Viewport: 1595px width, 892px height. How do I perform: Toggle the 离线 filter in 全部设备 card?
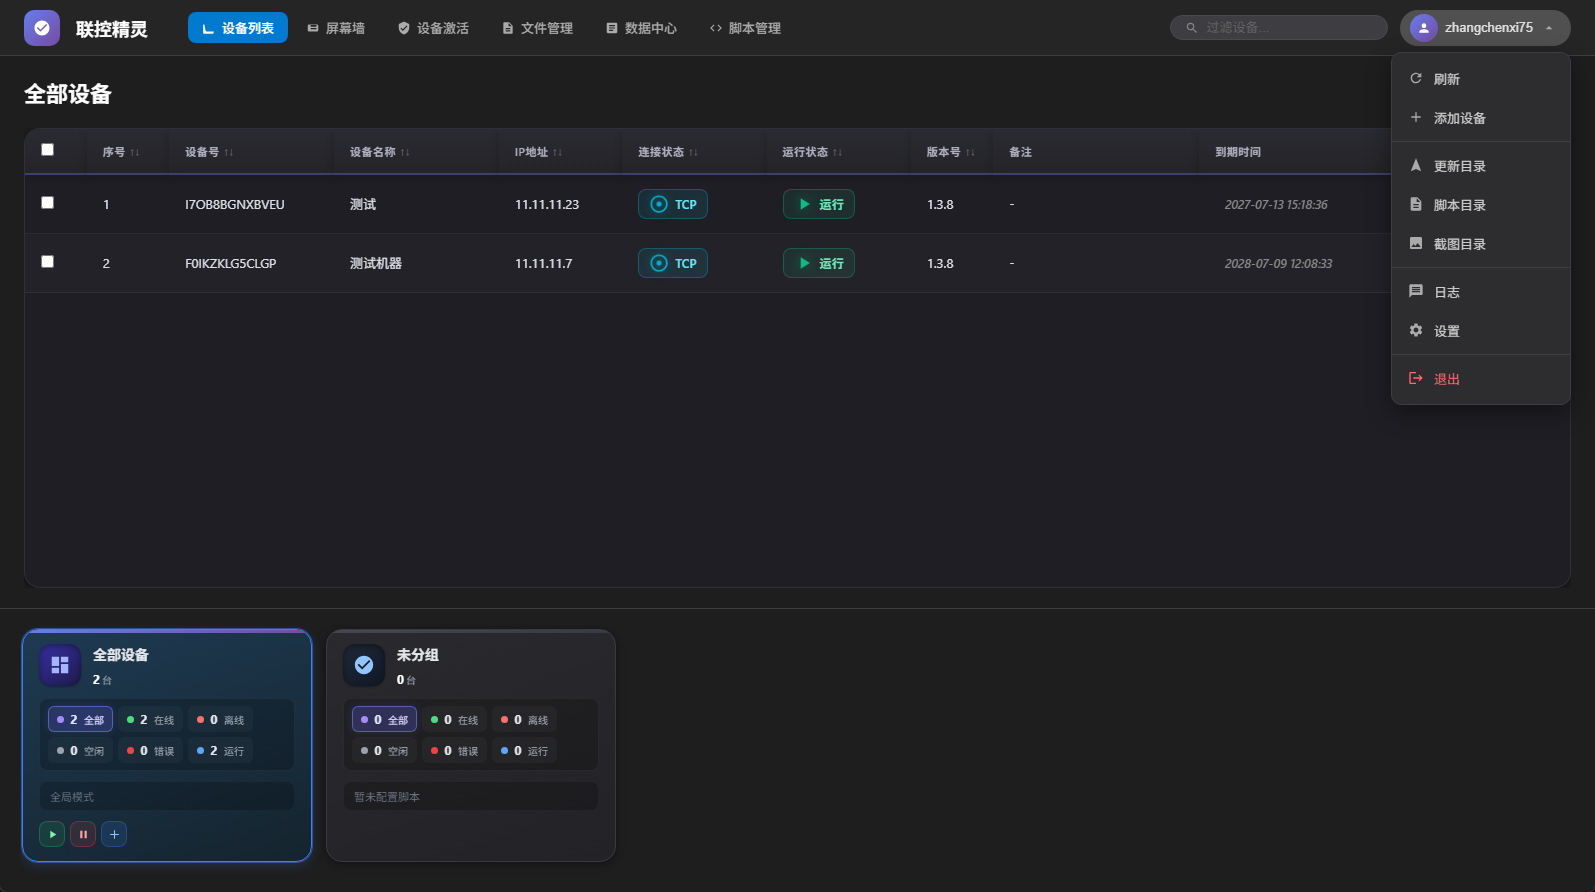[x=220, y=720]
